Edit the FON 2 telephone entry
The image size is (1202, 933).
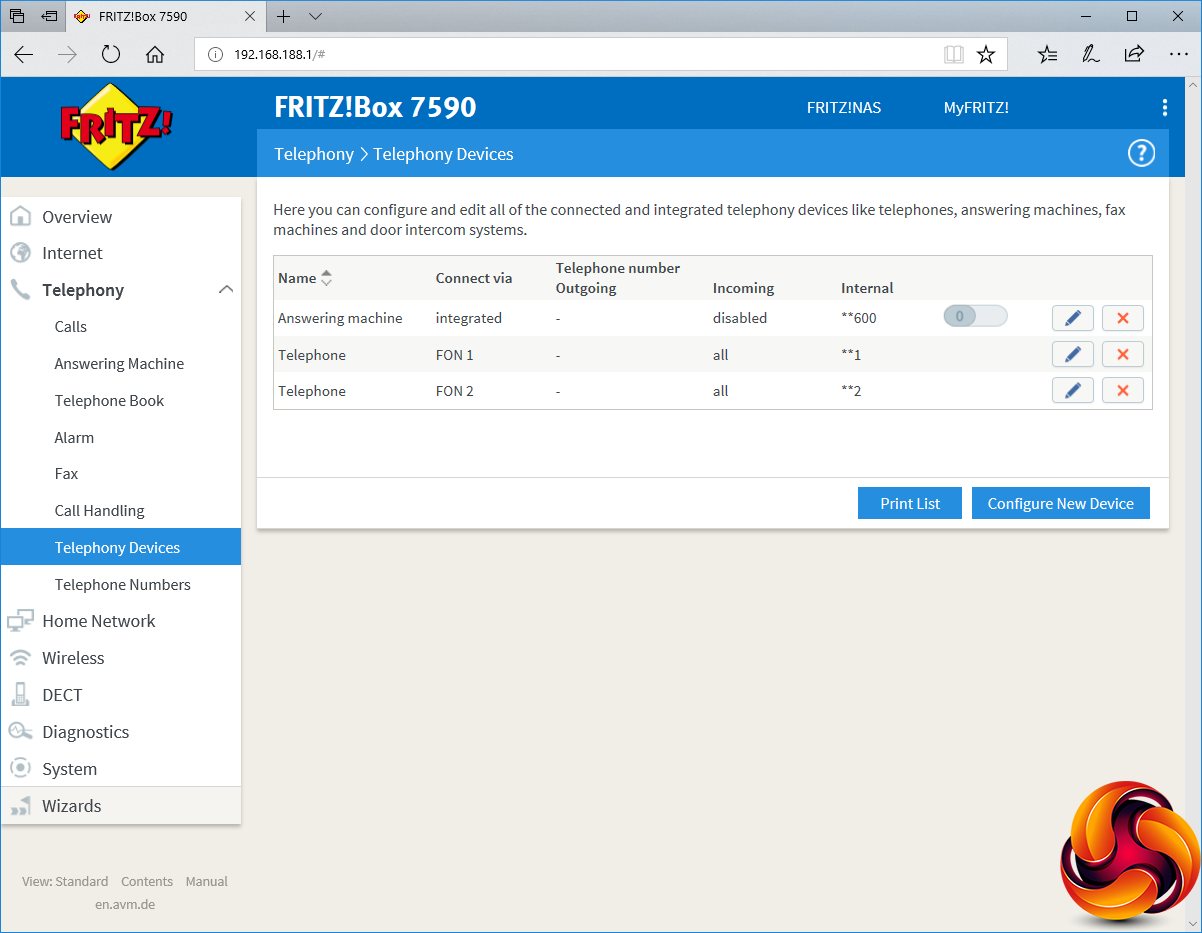pyautogui.click(x=1073, y=391)
